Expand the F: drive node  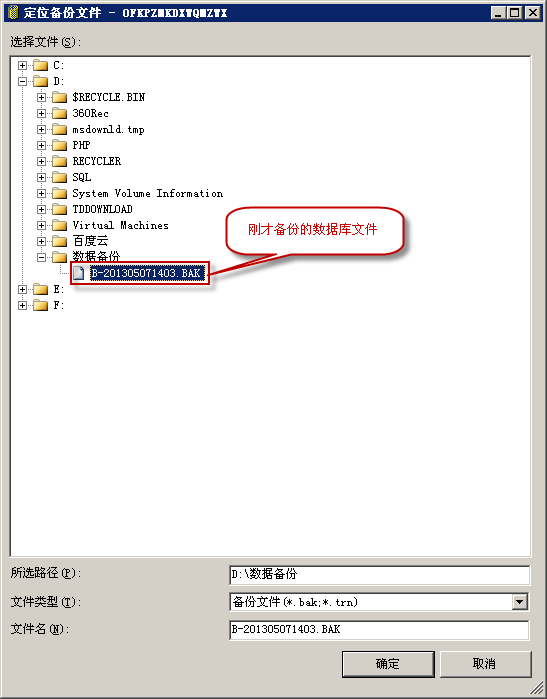pyautogui.click(x=22, y=305)
